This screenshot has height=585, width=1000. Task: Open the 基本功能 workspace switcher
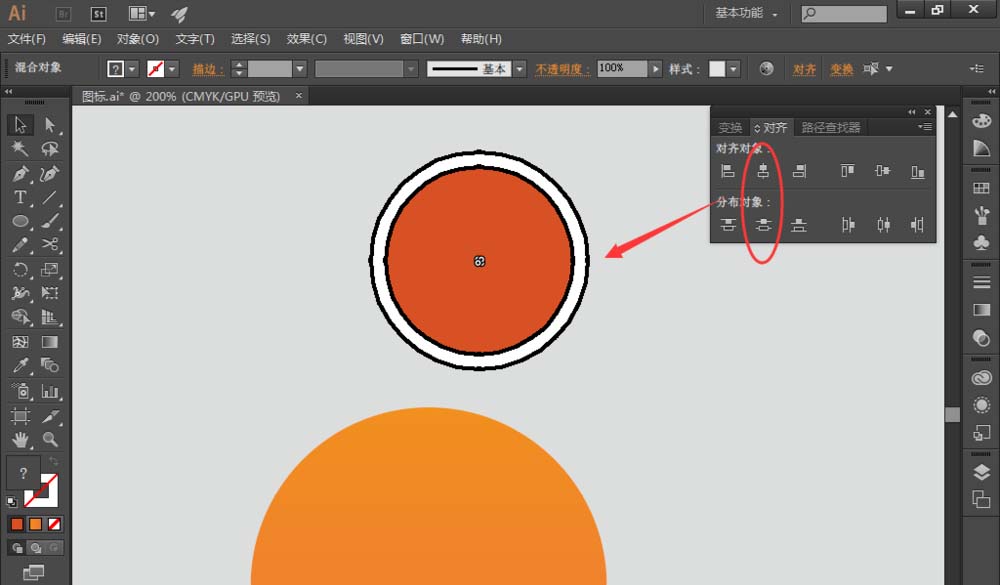click(746, 13)
